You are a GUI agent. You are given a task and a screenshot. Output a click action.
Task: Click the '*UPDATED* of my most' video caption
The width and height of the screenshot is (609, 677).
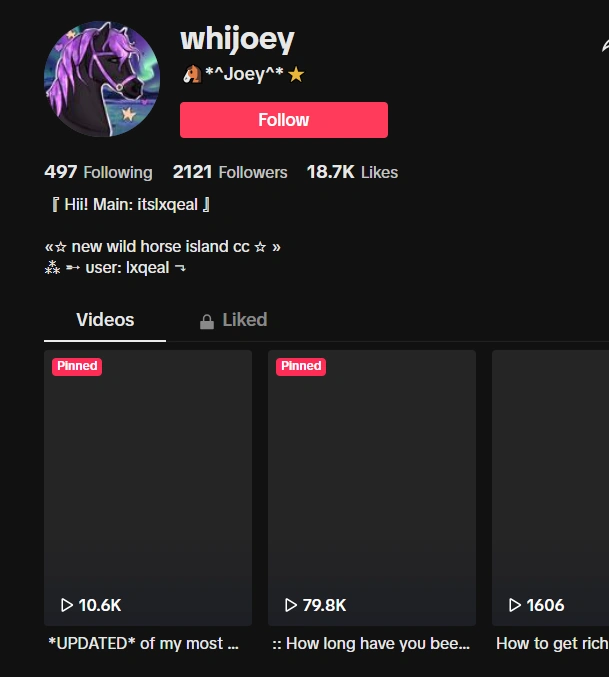pos(143,643)
